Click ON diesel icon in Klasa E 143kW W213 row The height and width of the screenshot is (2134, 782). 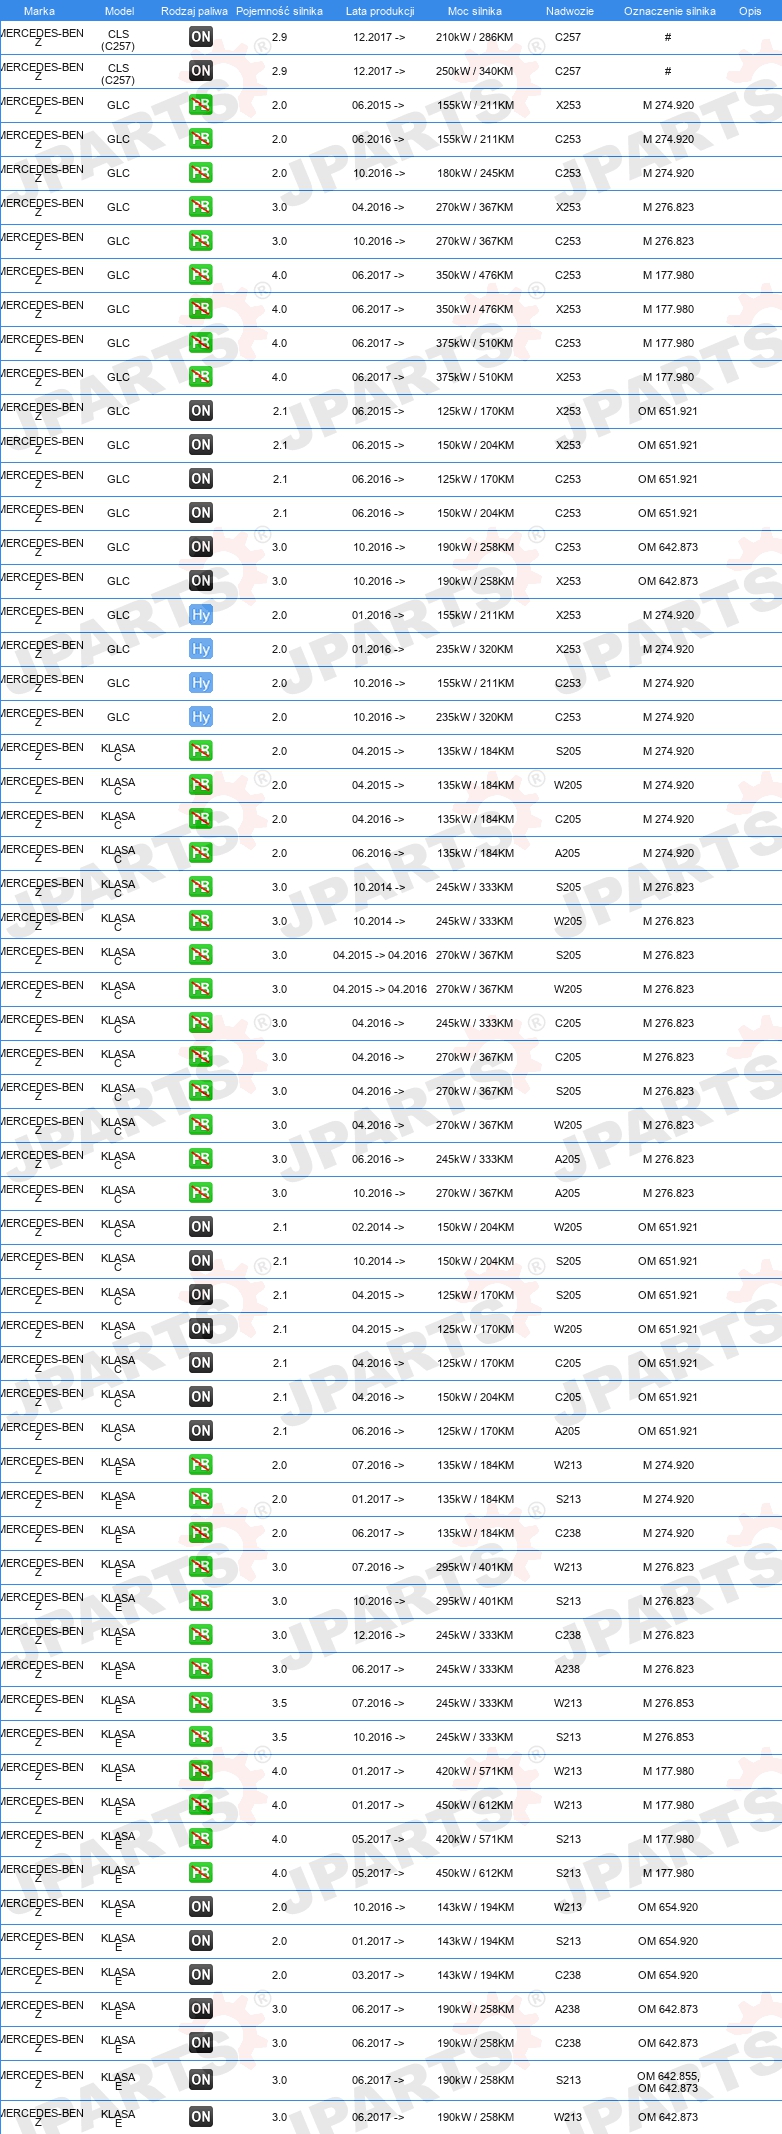click(x=201, y=1907)
